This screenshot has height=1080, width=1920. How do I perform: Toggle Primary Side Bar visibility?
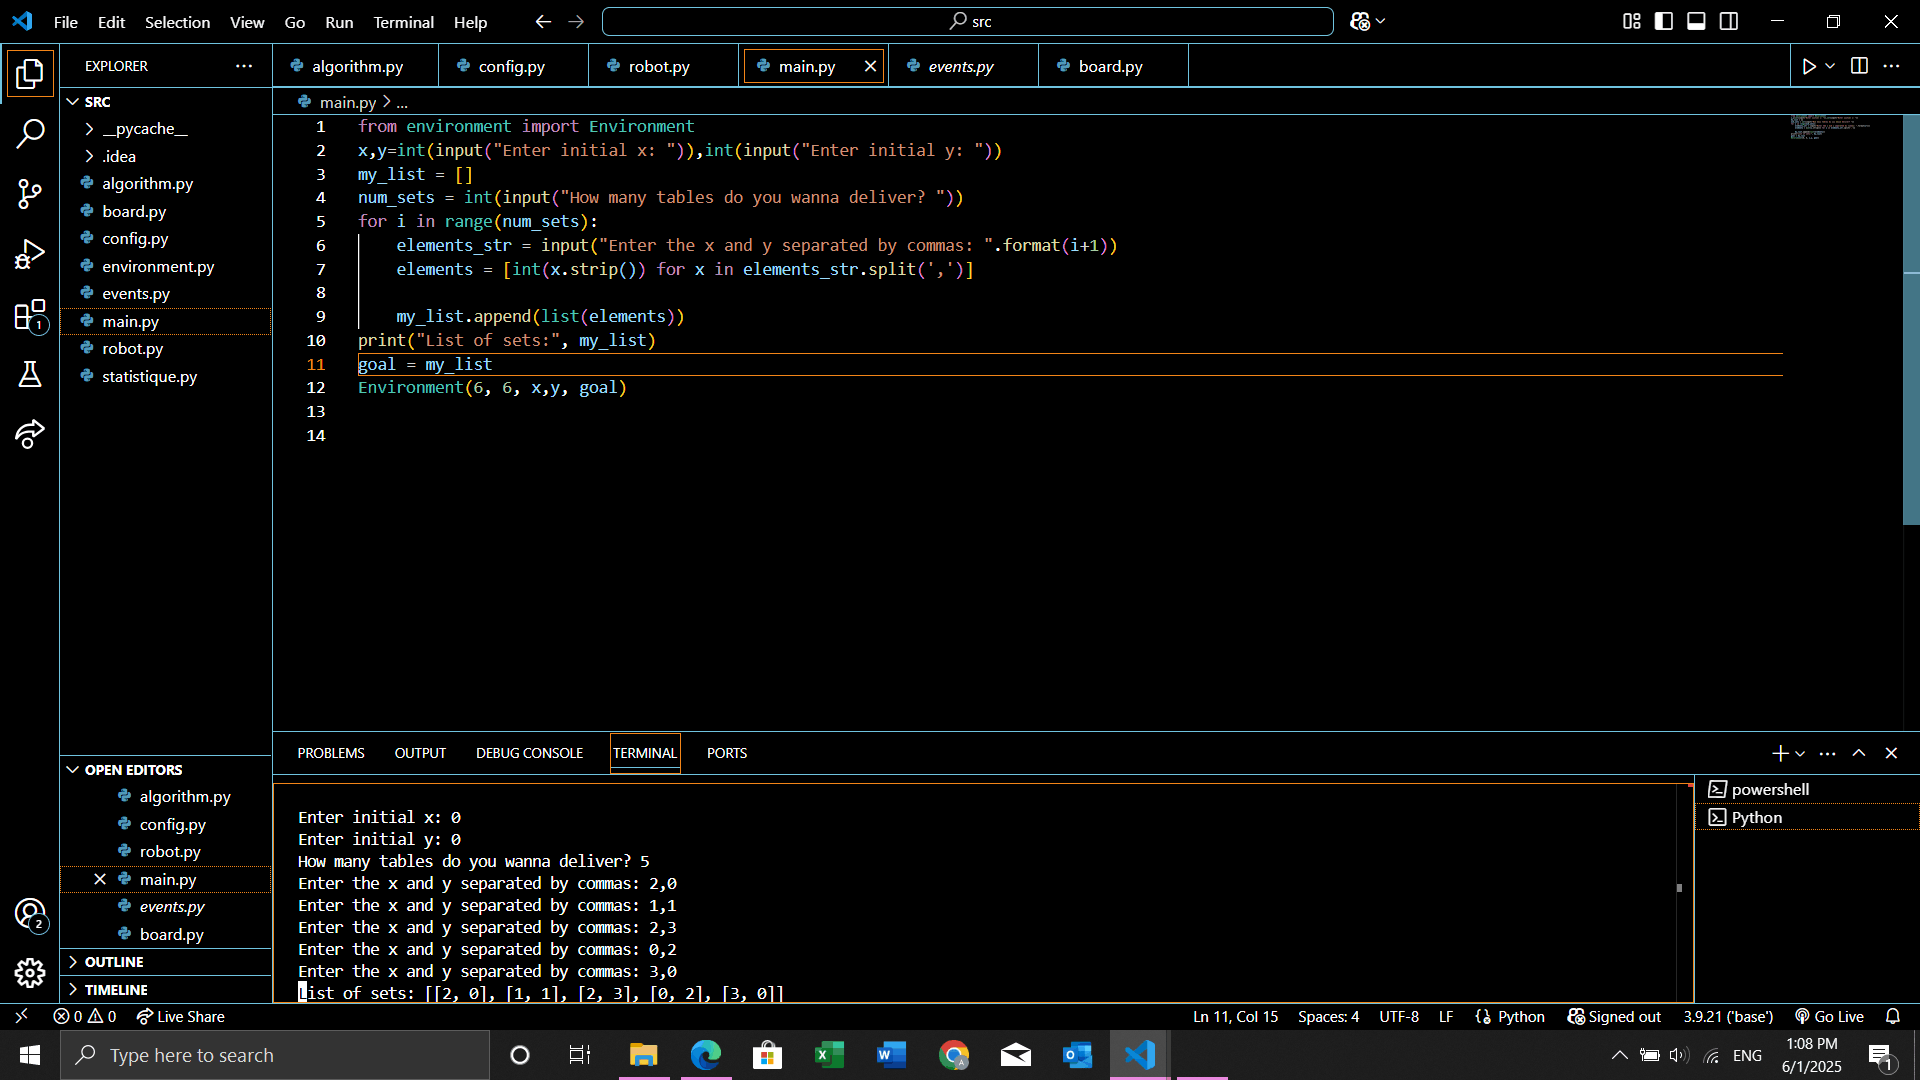(1664, 21)
